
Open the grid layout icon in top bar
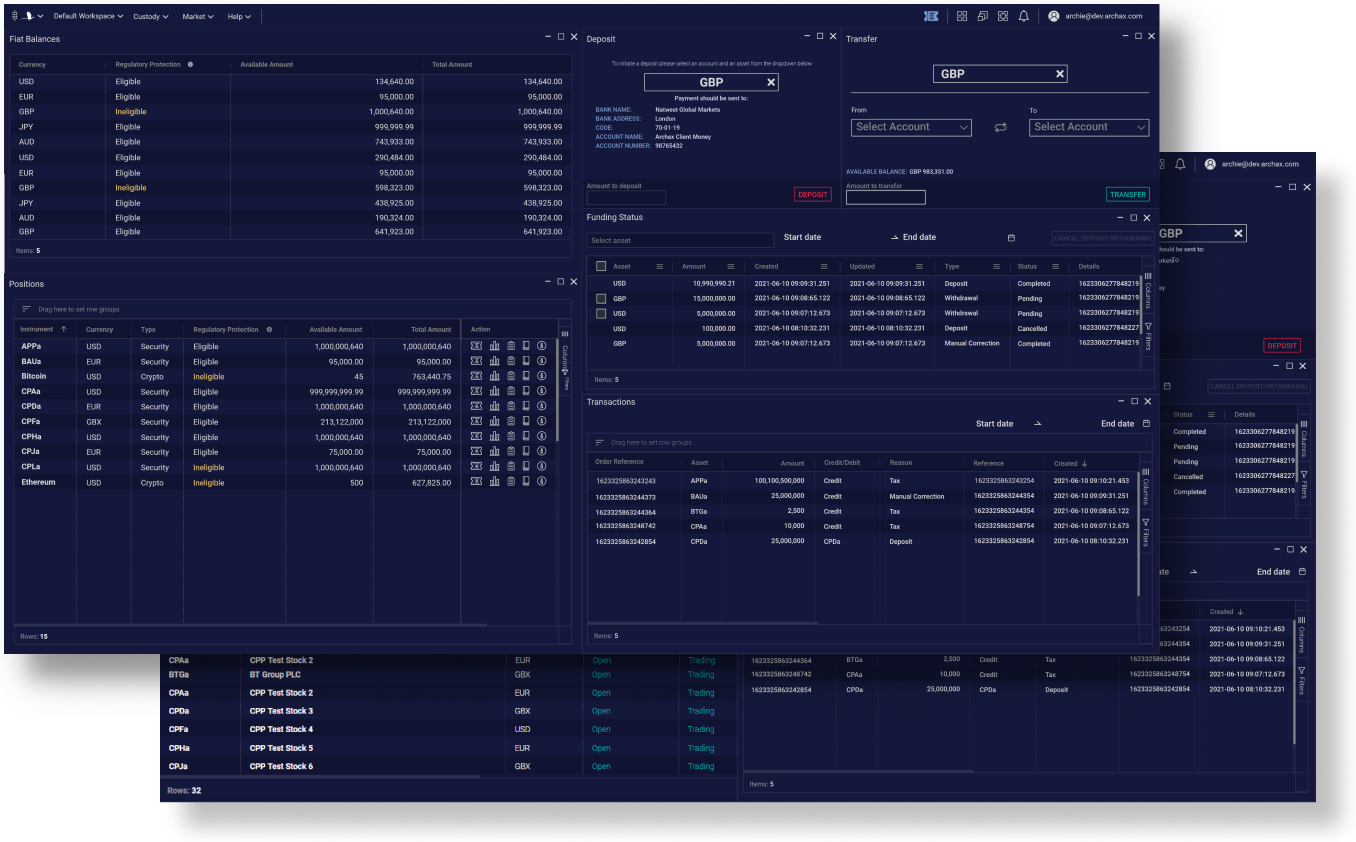[962, 16]
